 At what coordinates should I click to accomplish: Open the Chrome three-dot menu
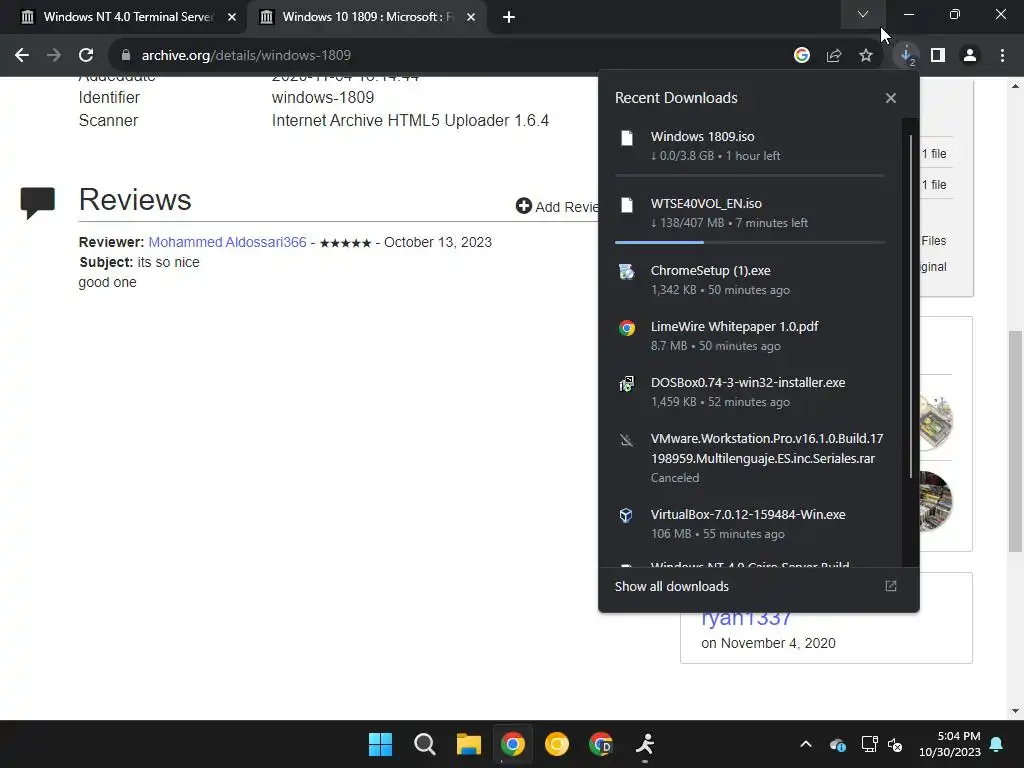[x=1002, y=56]
